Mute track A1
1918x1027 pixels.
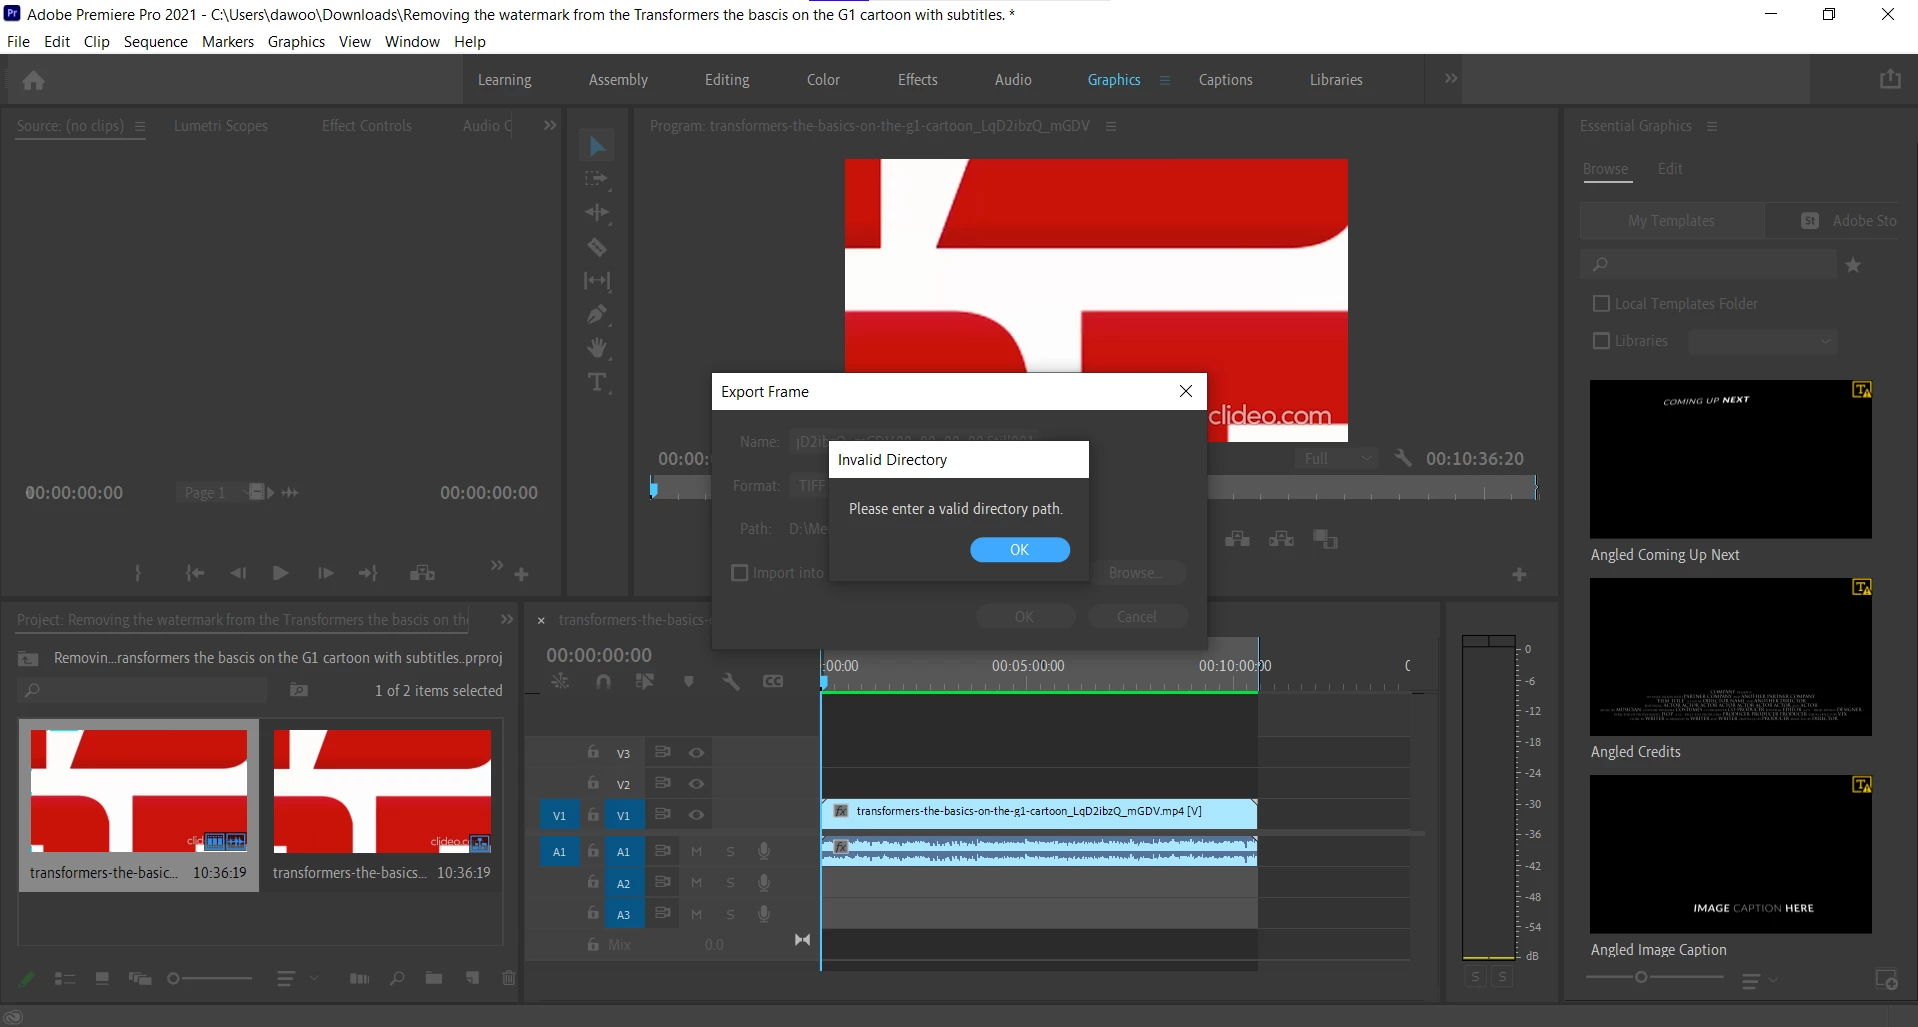(696, 852)
